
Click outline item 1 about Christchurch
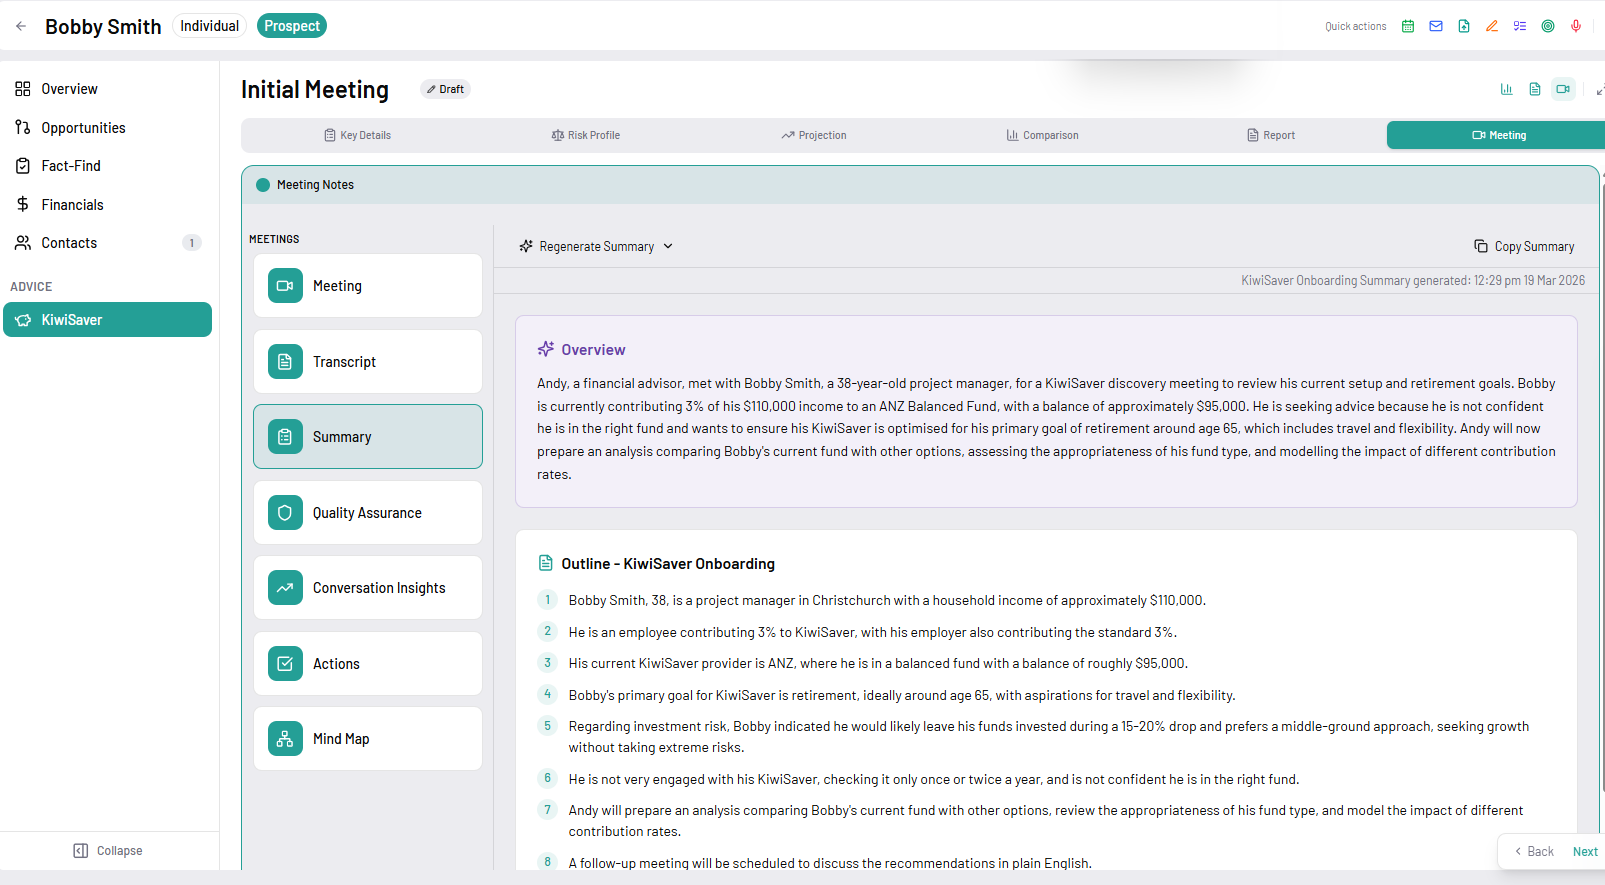[x=887, y=601]
